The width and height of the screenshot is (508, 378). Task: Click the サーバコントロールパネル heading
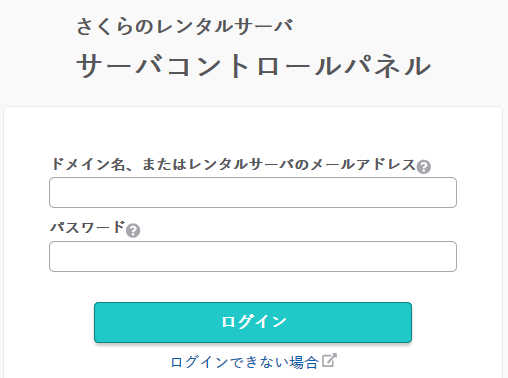tap(254, 66)
